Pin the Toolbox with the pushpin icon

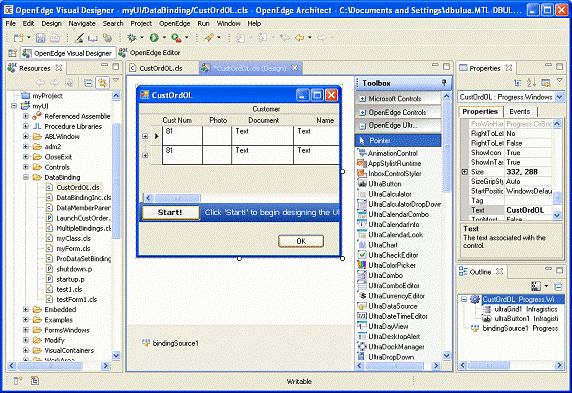point(444,83)
